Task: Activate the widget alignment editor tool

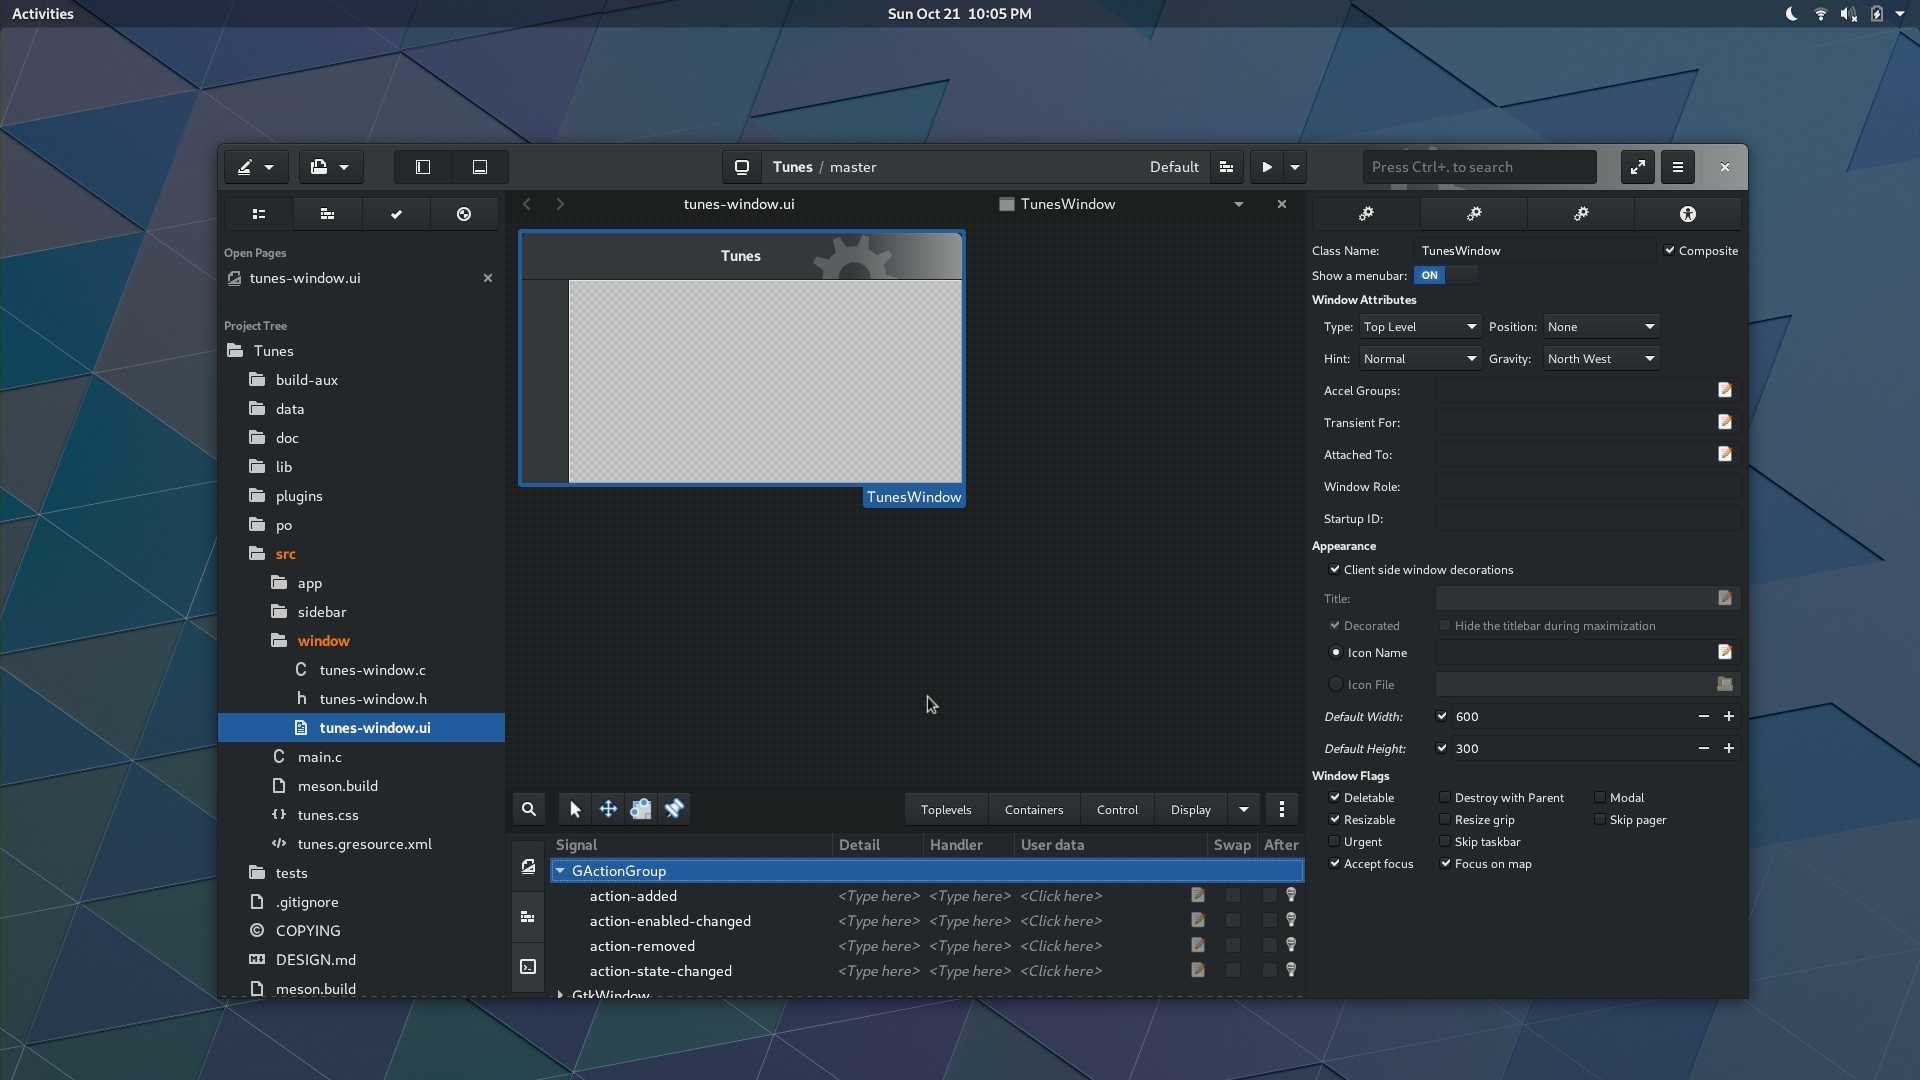Action: click(x=675, y=808)
